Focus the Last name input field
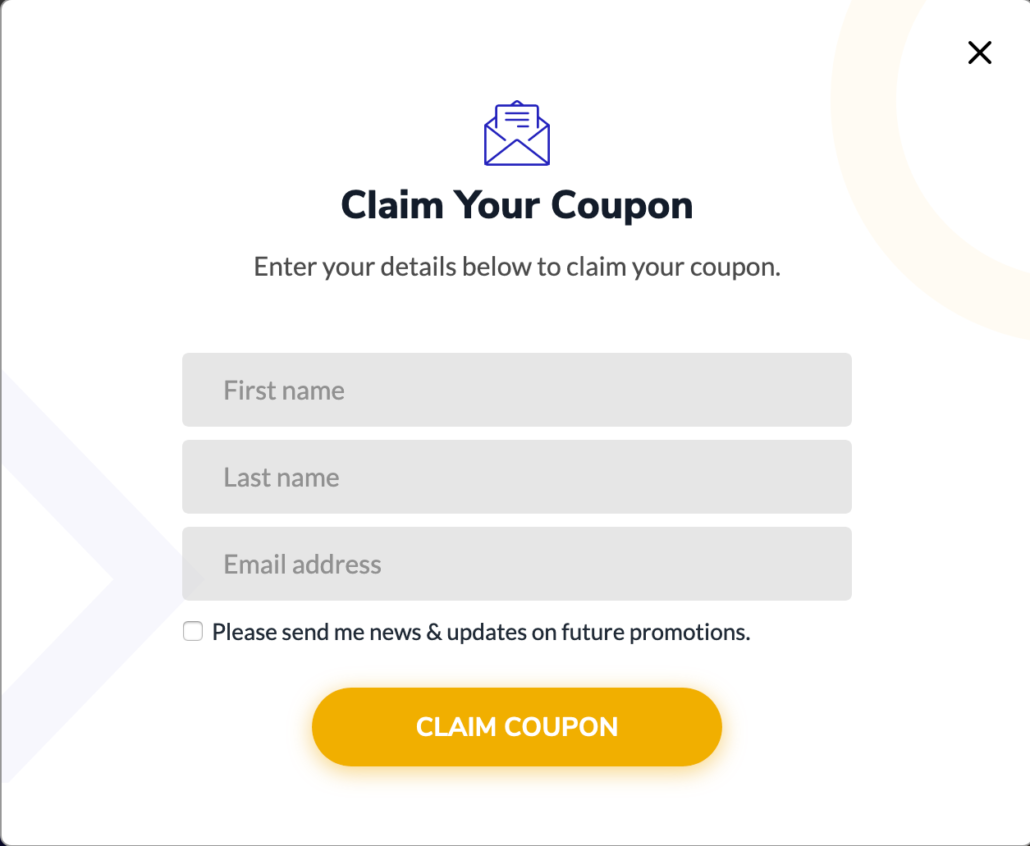The image size is (1030, 846). 517,477
